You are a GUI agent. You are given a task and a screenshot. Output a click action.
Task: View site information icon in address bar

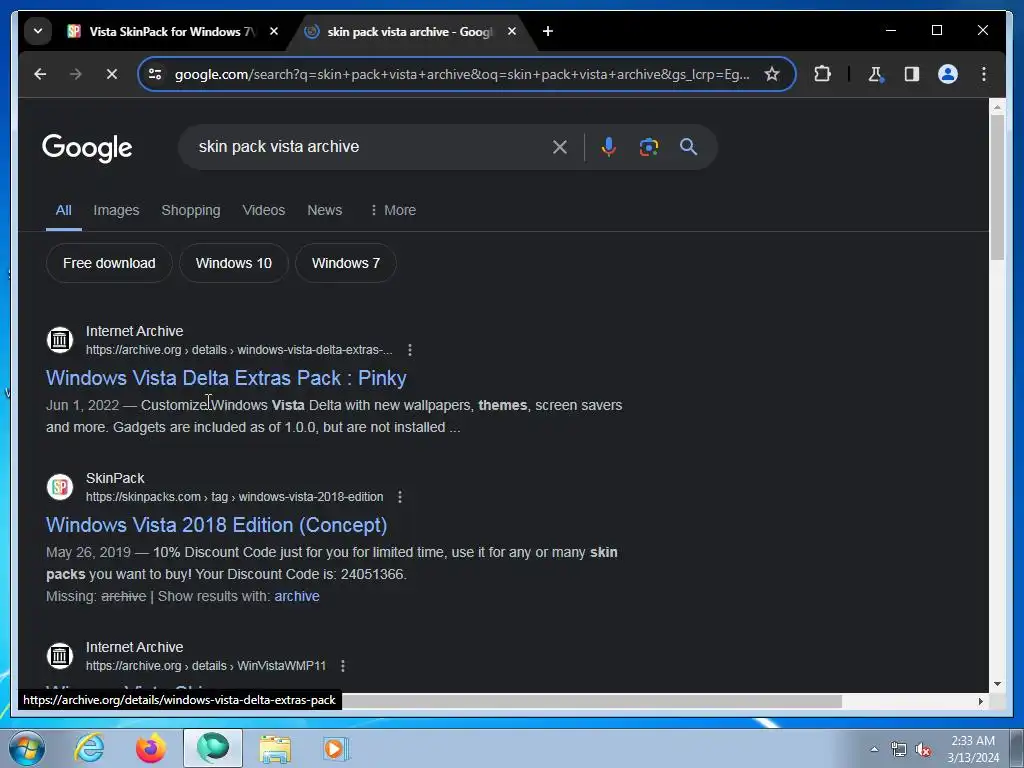click(155, 74)
